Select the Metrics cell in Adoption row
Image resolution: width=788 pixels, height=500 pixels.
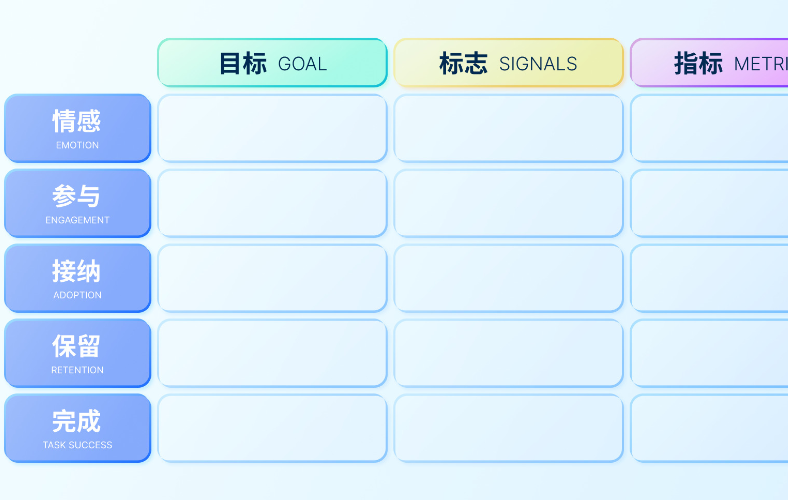(710, 278)
